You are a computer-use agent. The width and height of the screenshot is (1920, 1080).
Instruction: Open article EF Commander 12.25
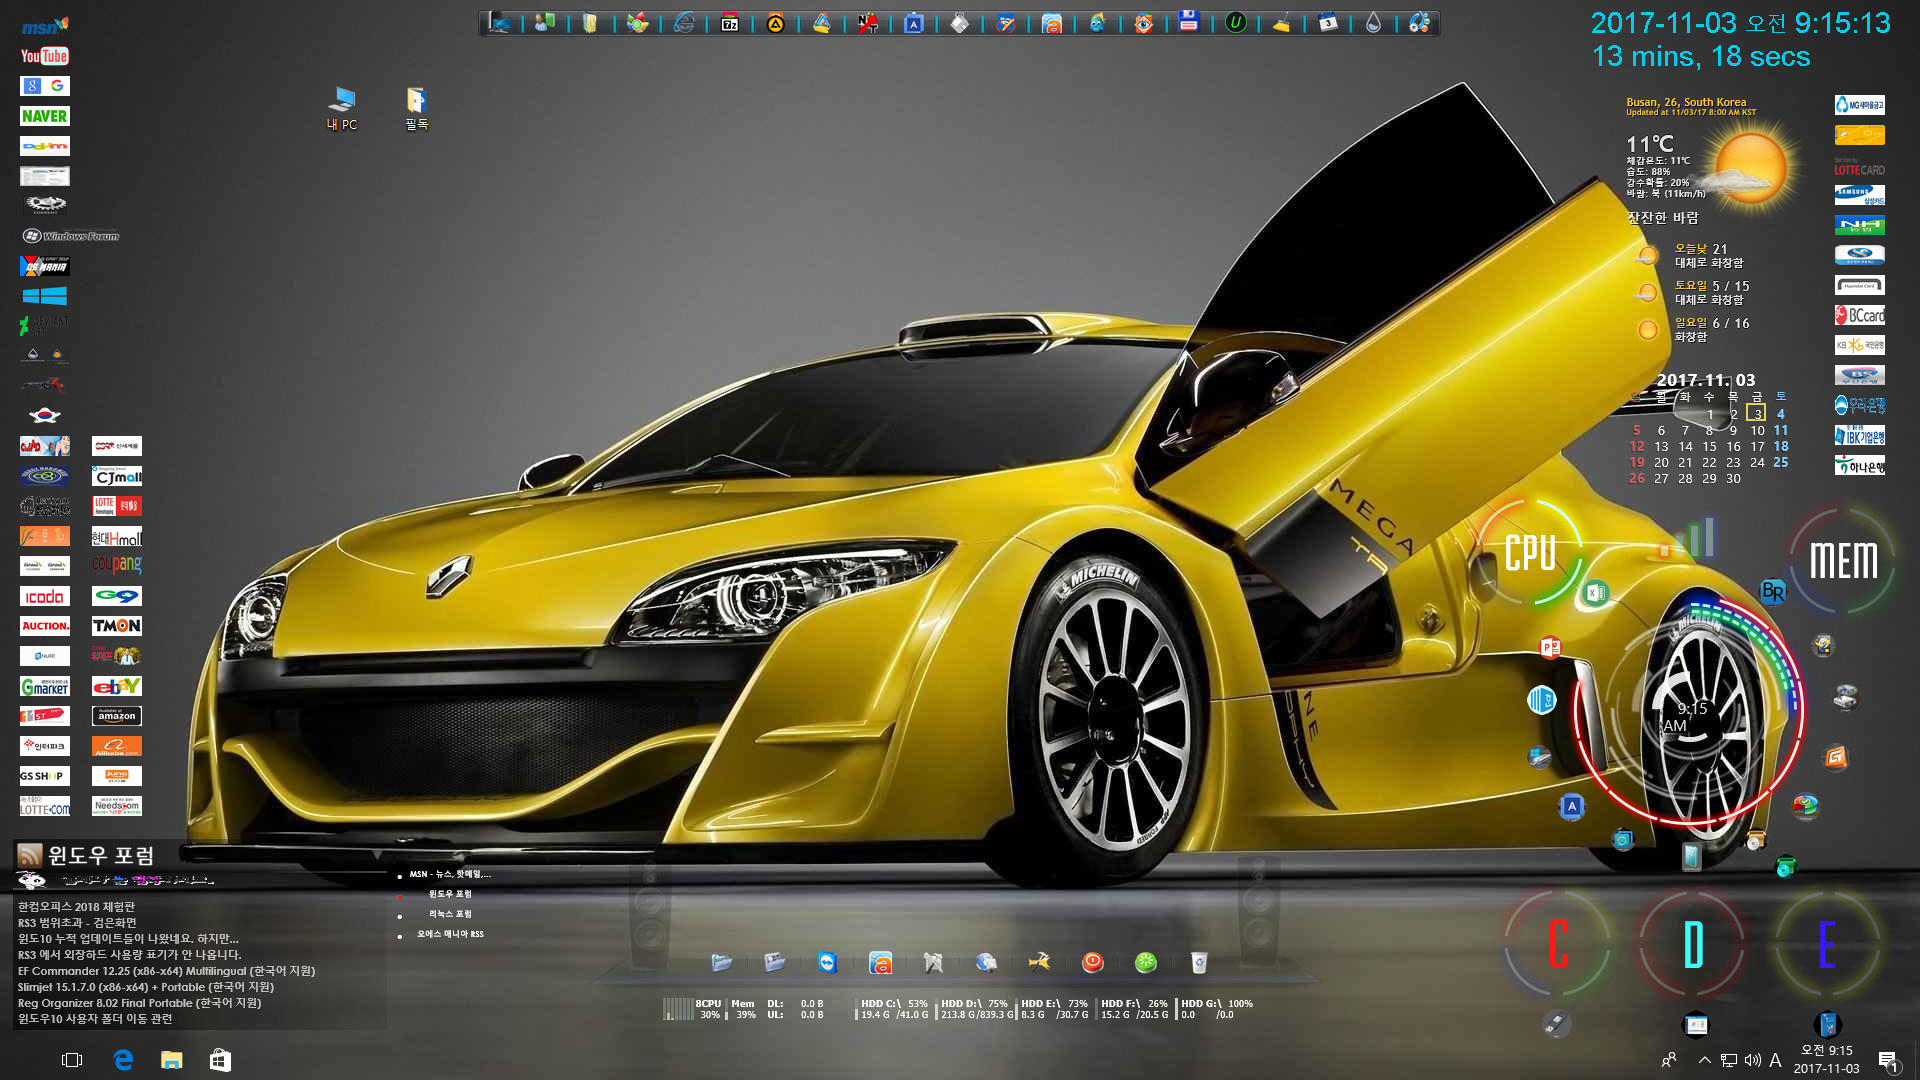click(166, 971)
